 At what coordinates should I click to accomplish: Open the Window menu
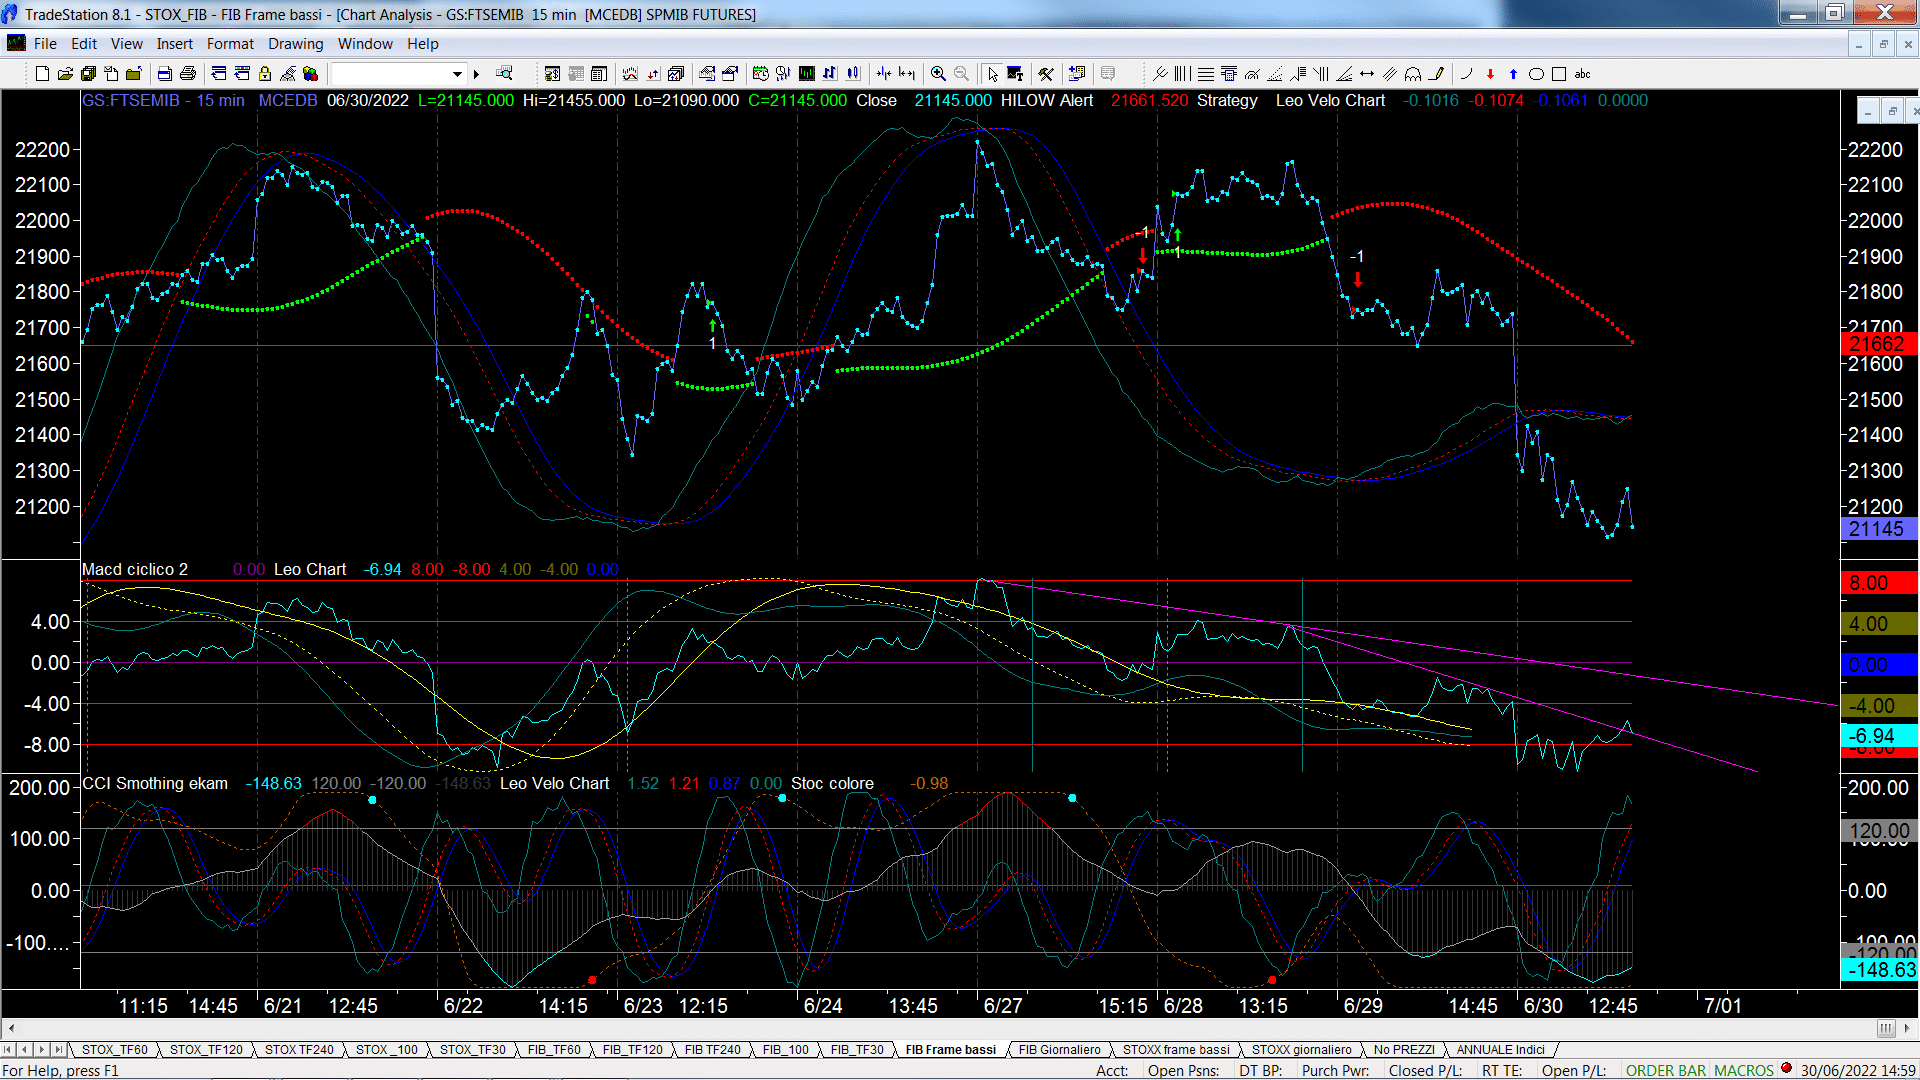(365, 44)
